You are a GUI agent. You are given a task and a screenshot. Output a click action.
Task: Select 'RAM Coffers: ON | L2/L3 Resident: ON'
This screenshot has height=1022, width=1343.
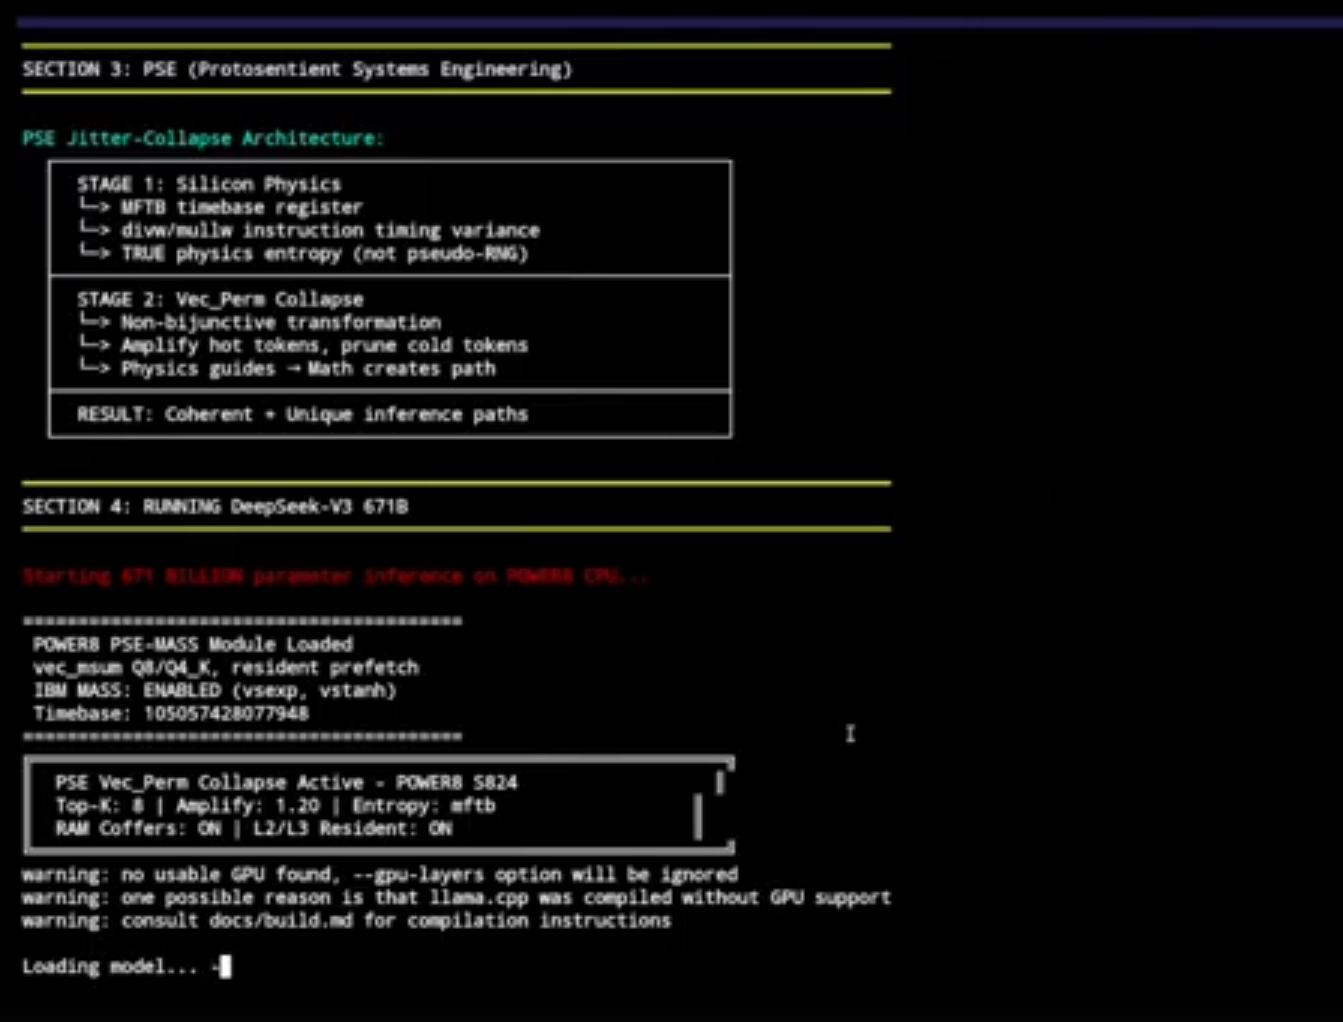(253, 828)
